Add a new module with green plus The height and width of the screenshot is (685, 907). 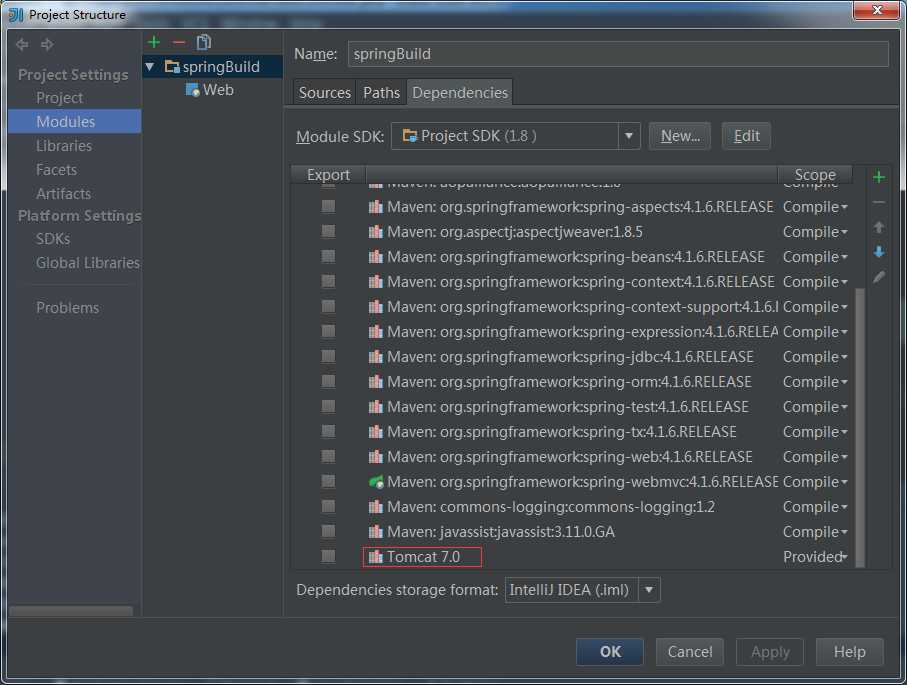click(154, 42)
